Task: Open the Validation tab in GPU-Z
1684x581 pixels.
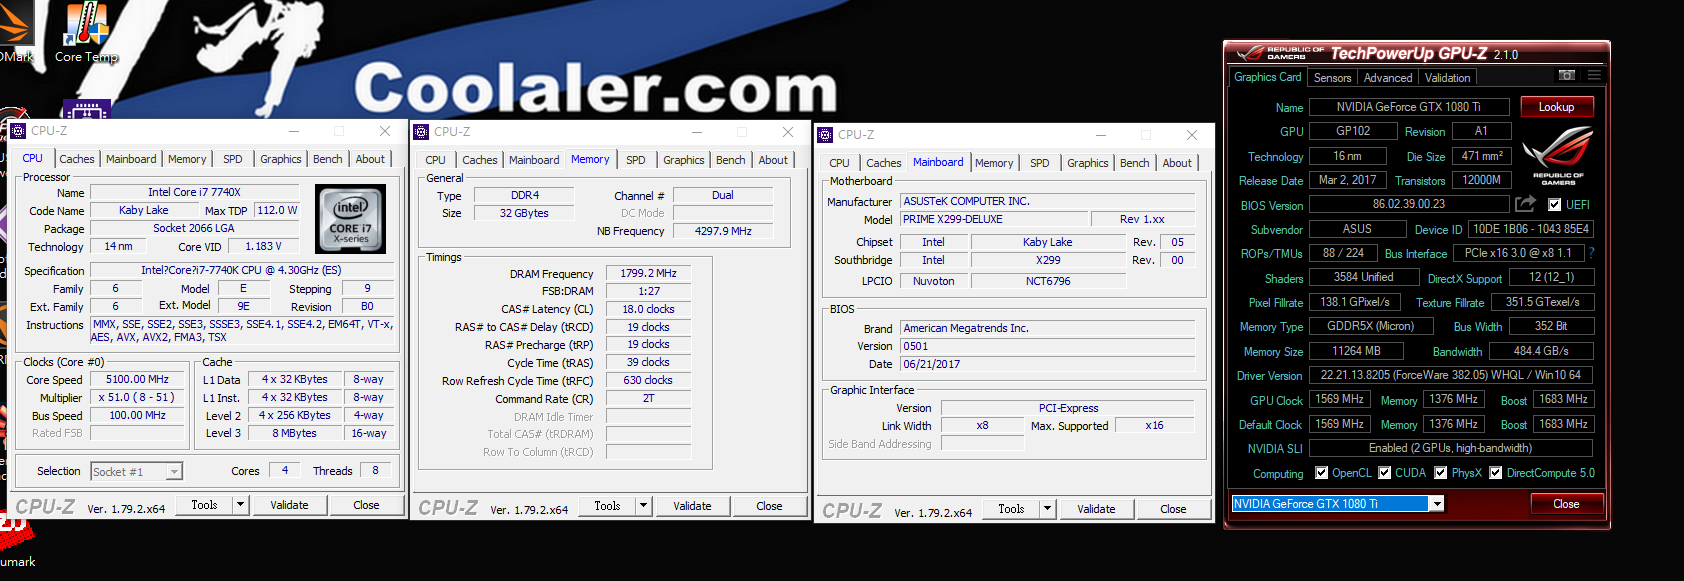Action: (x=1447, y=78)
